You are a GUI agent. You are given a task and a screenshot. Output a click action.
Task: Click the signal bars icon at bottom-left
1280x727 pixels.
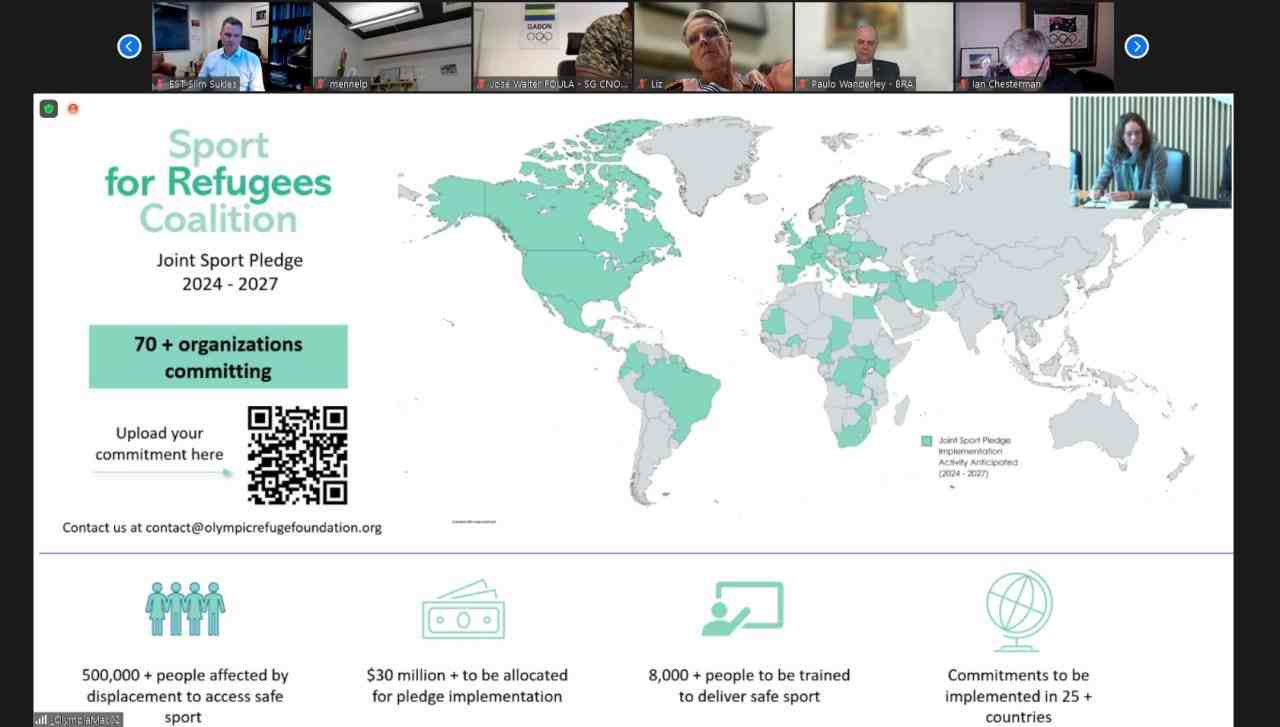pyautogui.click(x=41, y=719)
